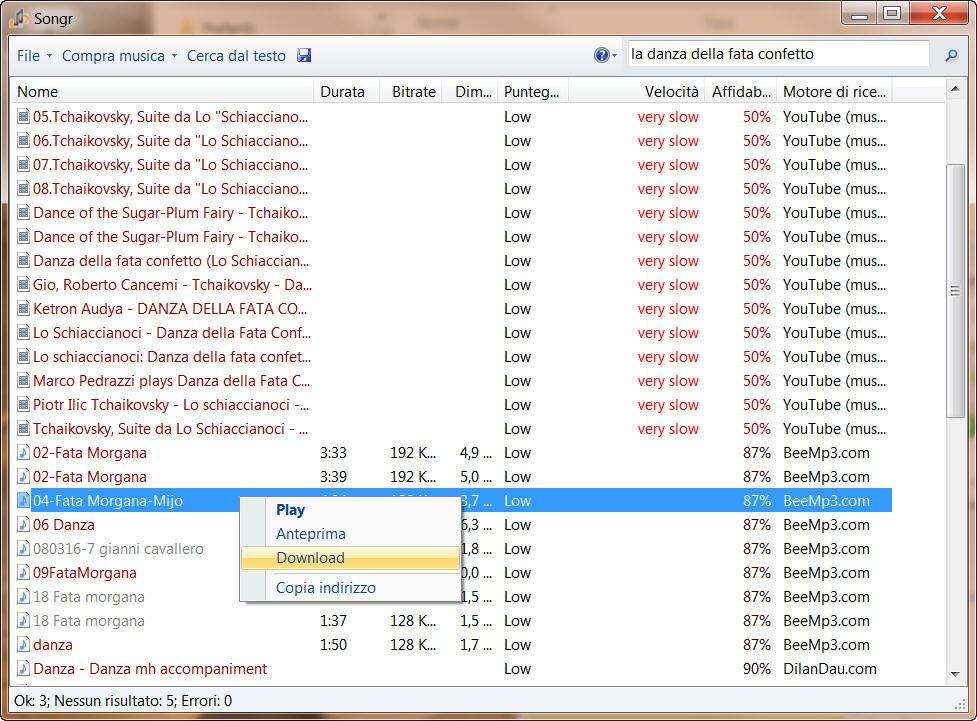The image size is (977, 721).
Task: Maximize the Songr window
Action: [x=892, y=14]
